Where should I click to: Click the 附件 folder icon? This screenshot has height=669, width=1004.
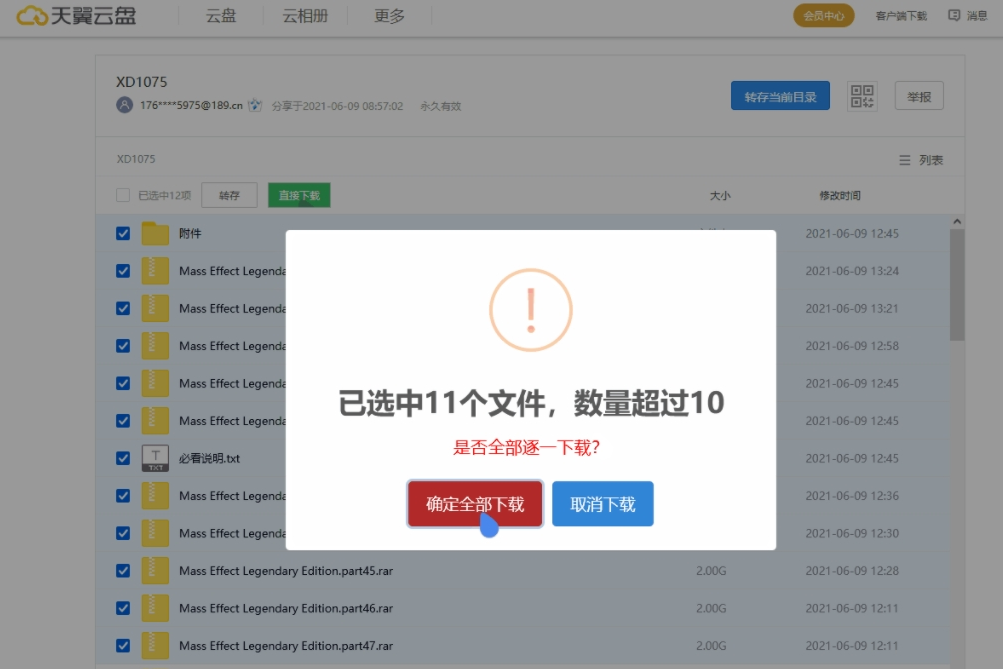(156, 232)
